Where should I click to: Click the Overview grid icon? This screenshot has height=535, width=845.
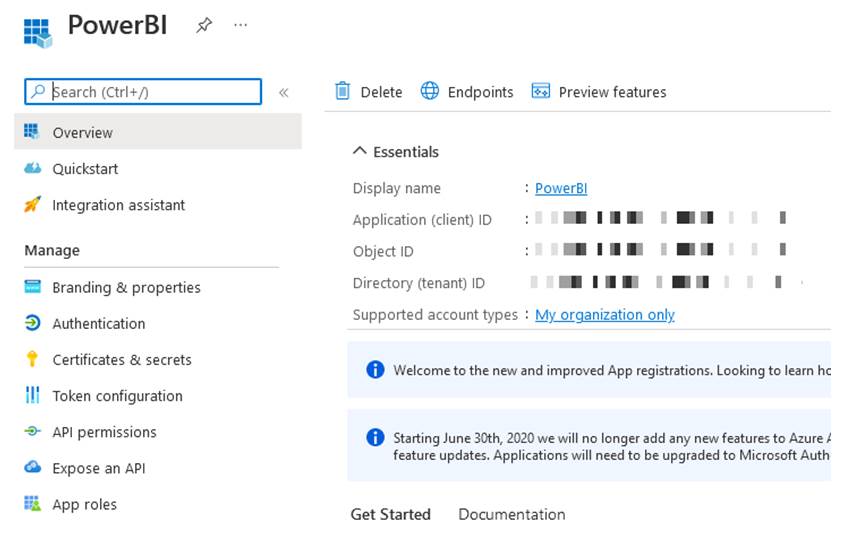(32, 131)
